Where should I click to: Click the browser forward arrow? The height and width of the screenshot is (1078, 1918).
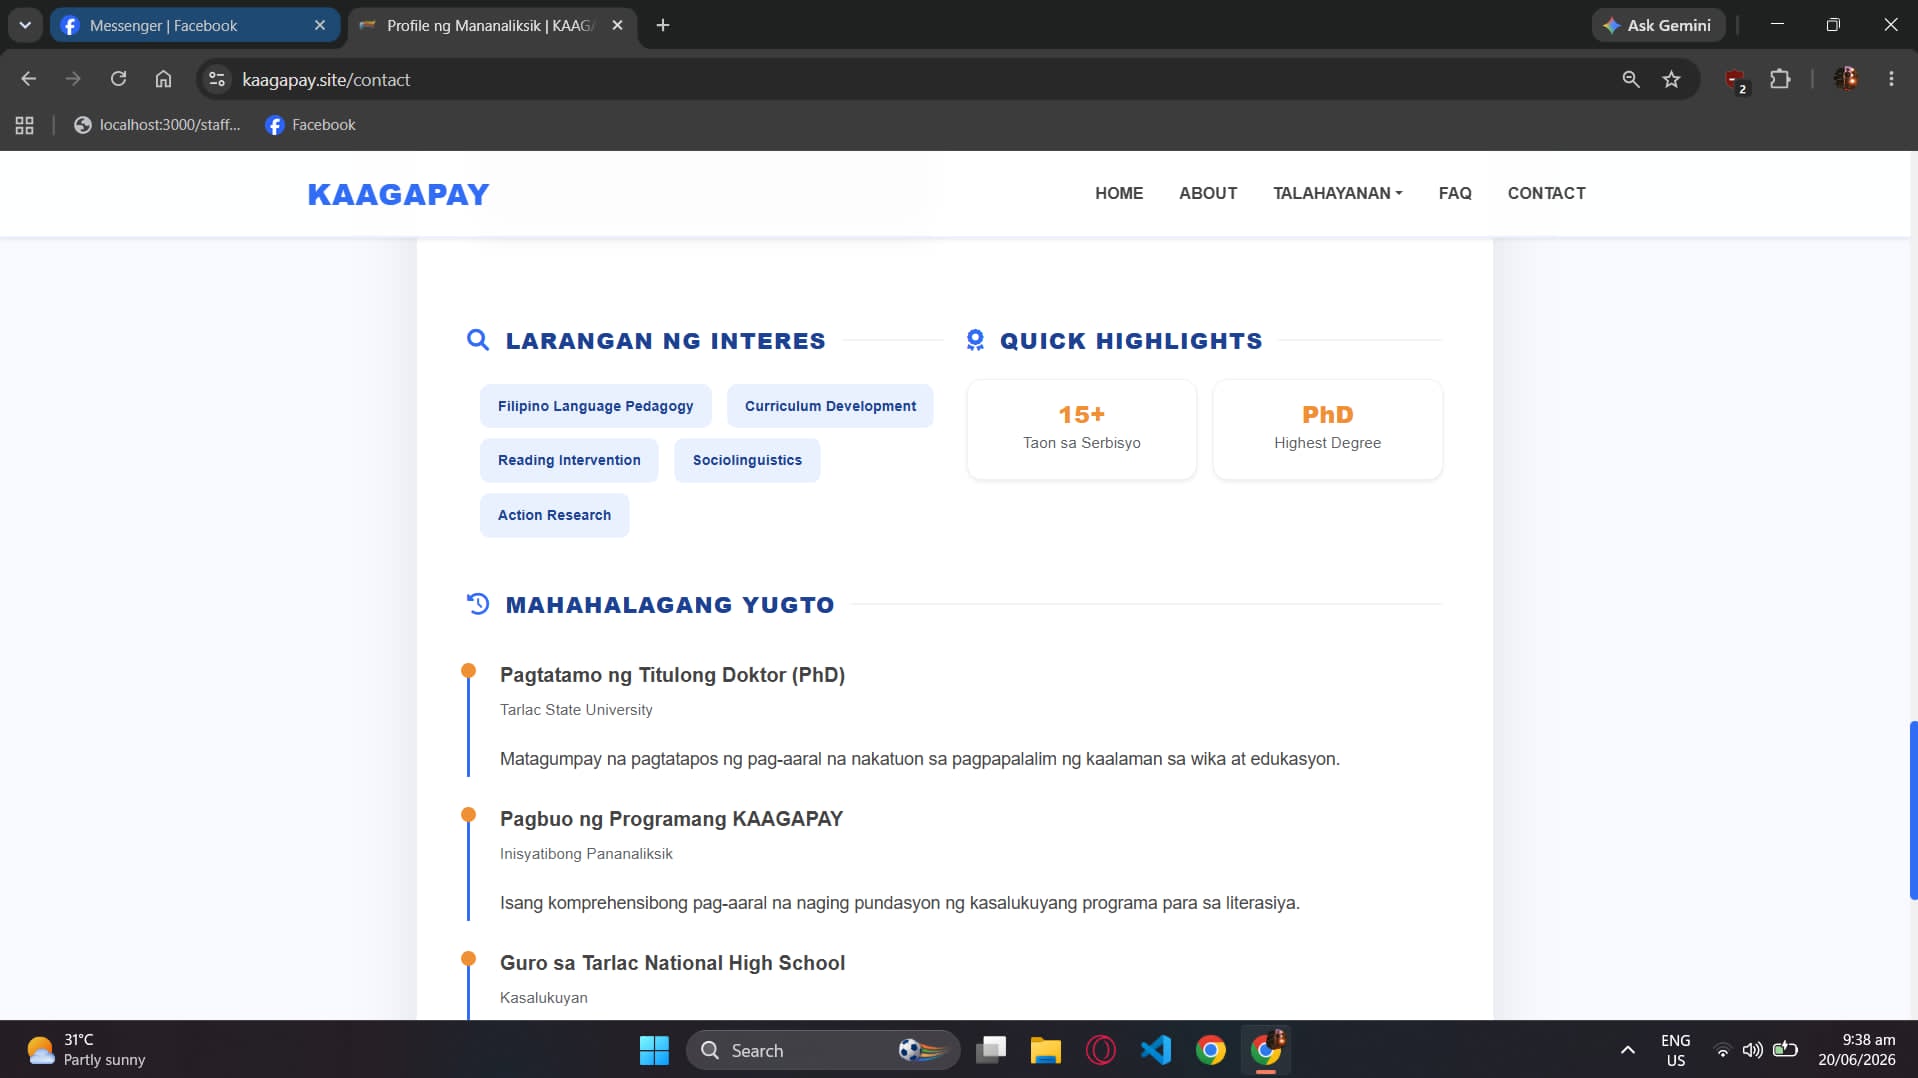coord(73,79)
